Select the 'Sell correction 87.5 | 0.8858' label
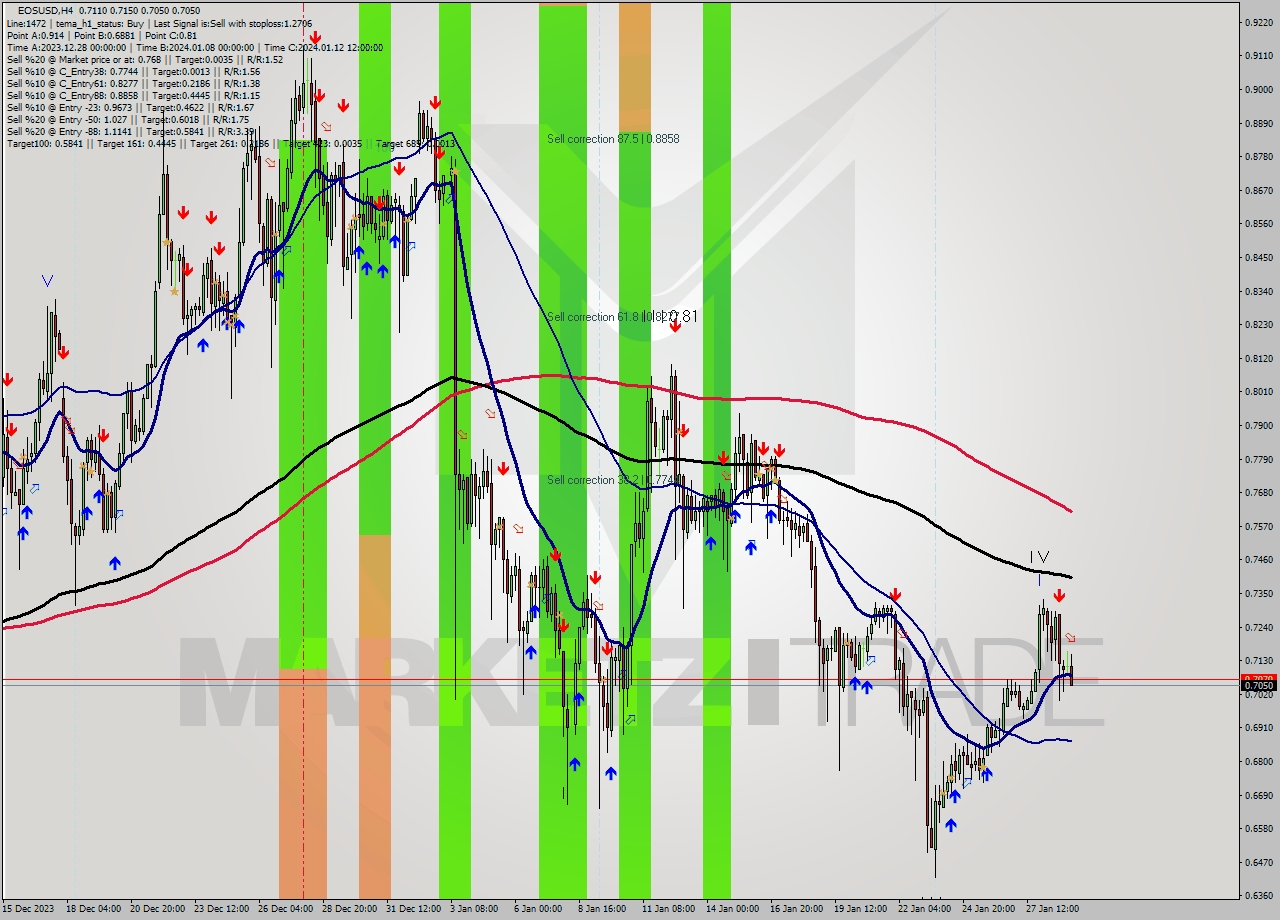1280x920 pixels. pos(613,139)
